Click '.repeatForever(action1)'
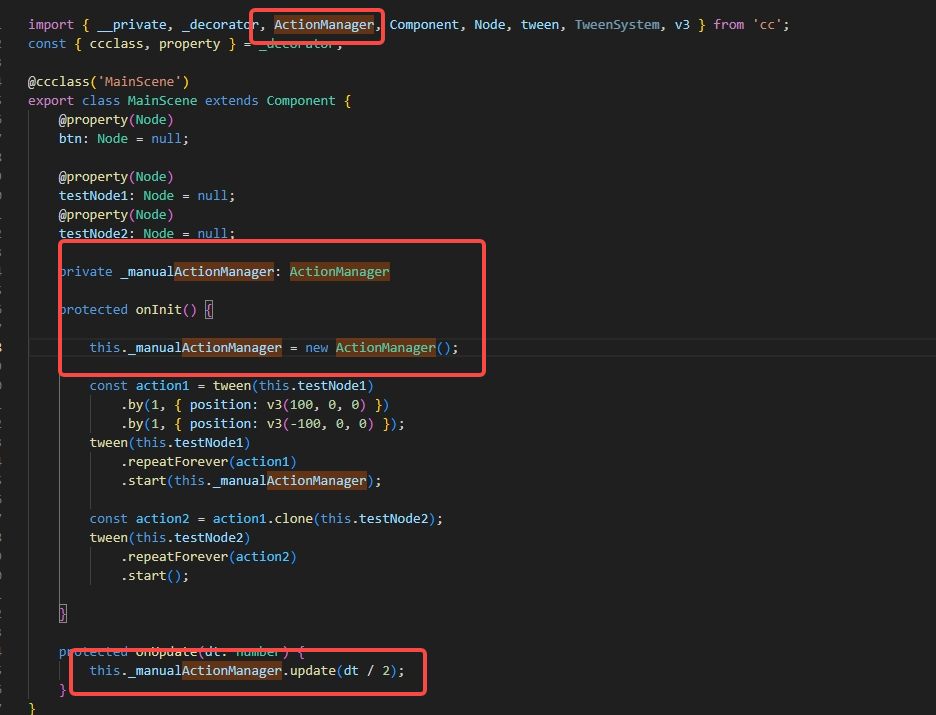Screen dimensions: 936x715 pos(208,462)
